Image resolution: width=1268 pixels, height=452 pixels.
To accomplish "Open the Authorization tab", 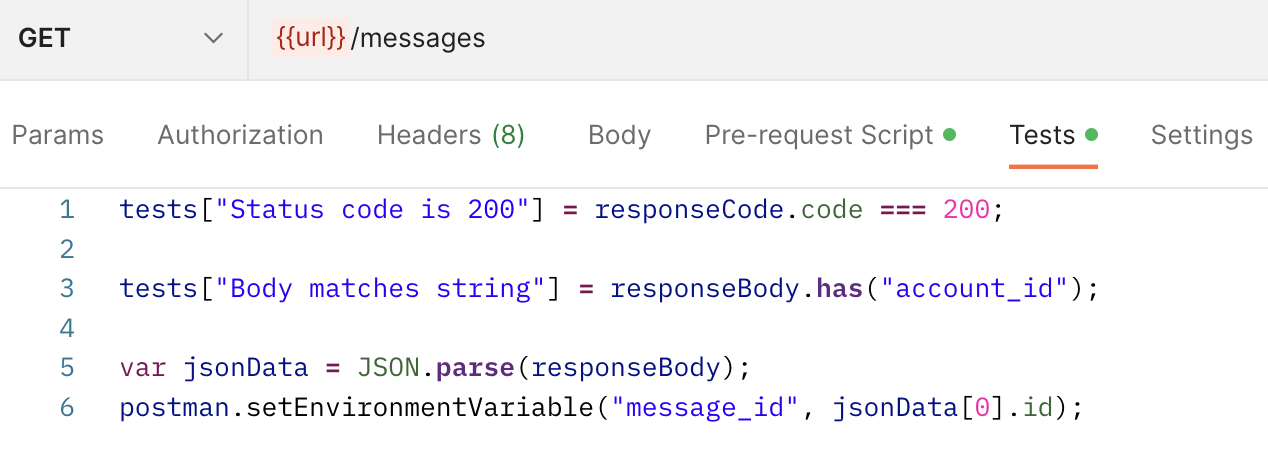I will [240, 135].
